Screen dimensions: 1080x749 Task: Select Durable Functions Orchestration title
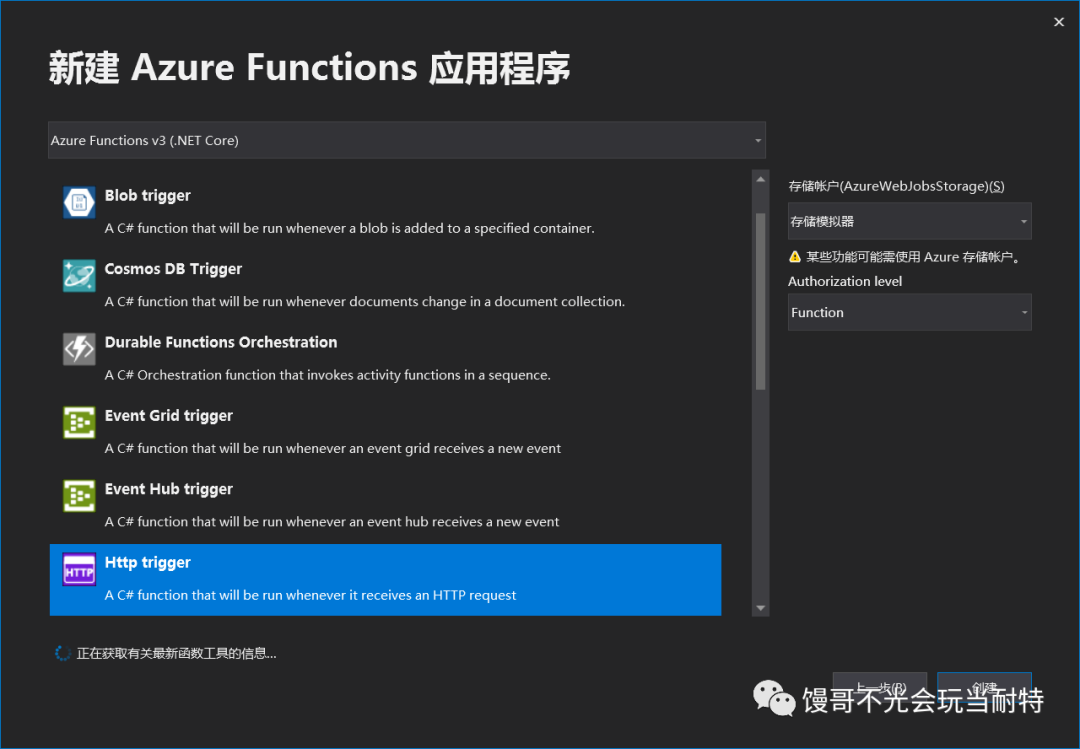pos(220,342)
